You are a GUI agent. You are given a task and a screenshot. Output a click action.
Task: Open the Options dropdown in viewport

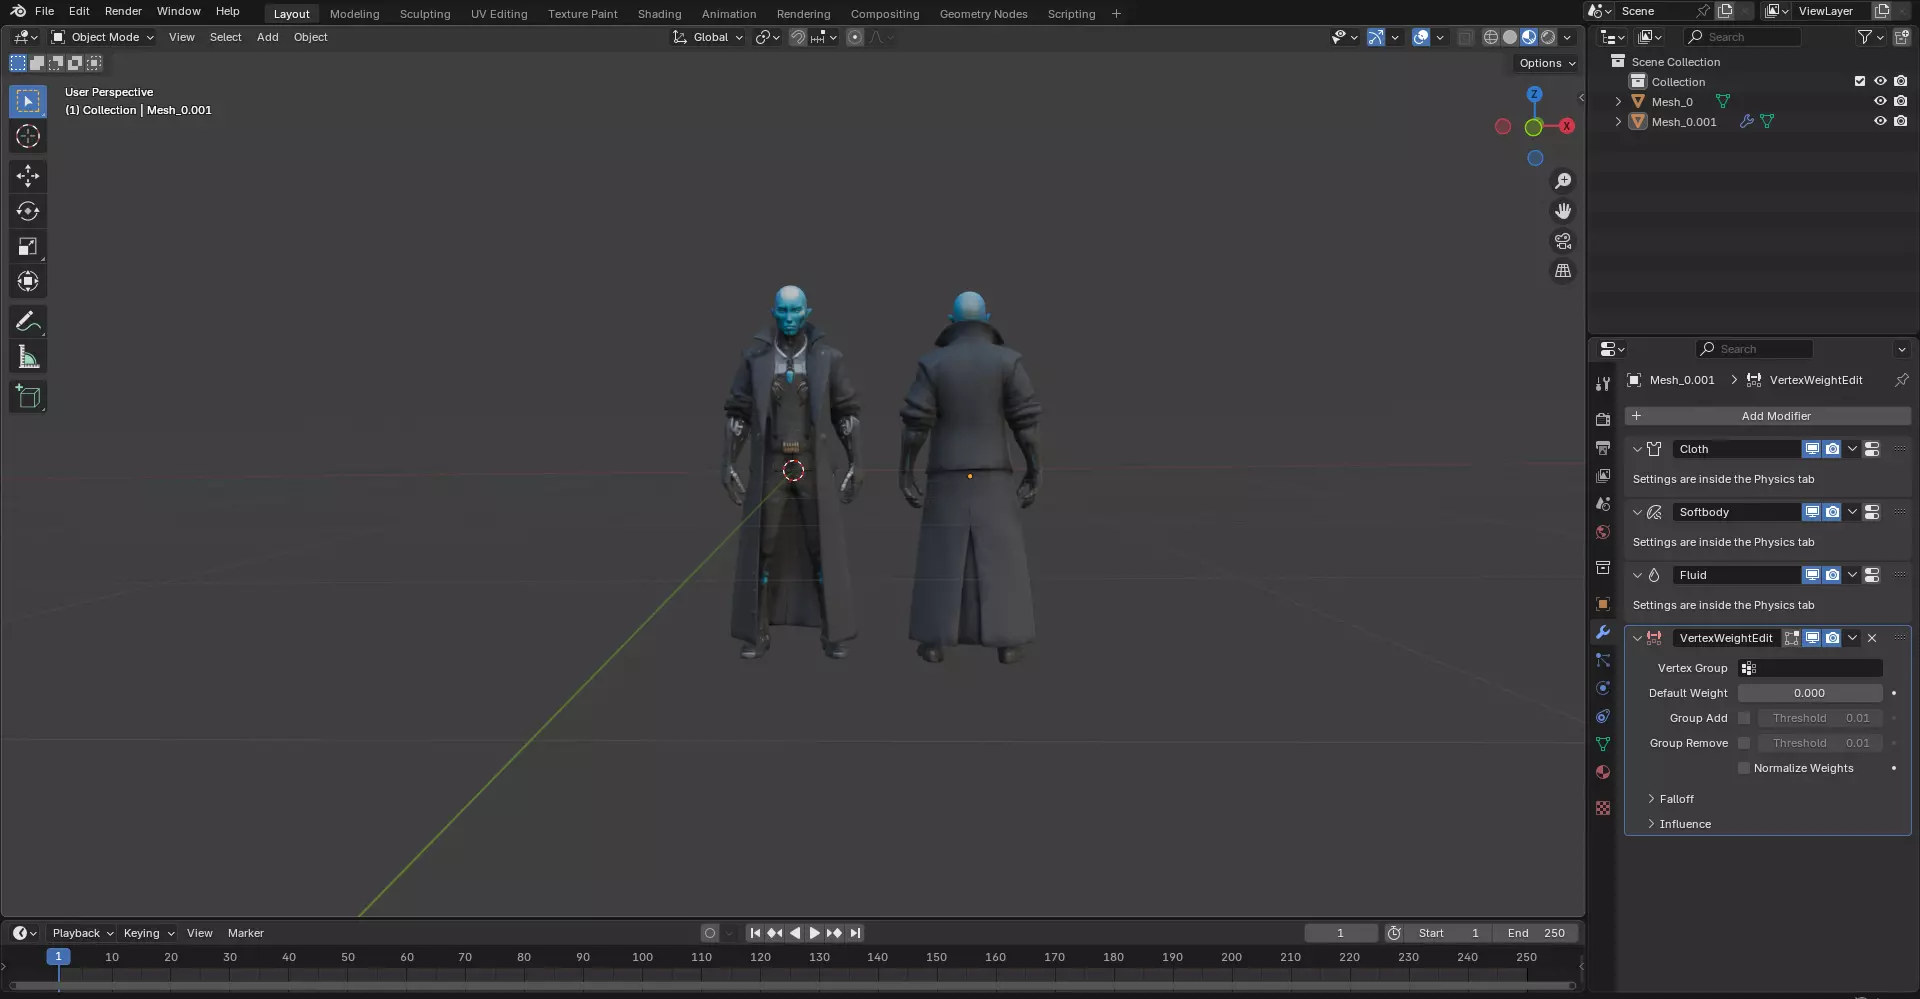[x=1547, y=63]
